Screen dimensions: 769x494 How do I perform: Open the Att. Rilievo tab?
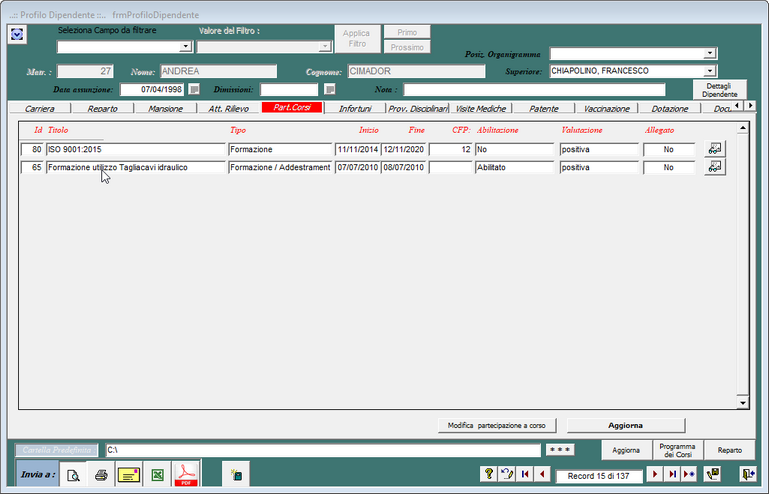(x=229, y=108)
